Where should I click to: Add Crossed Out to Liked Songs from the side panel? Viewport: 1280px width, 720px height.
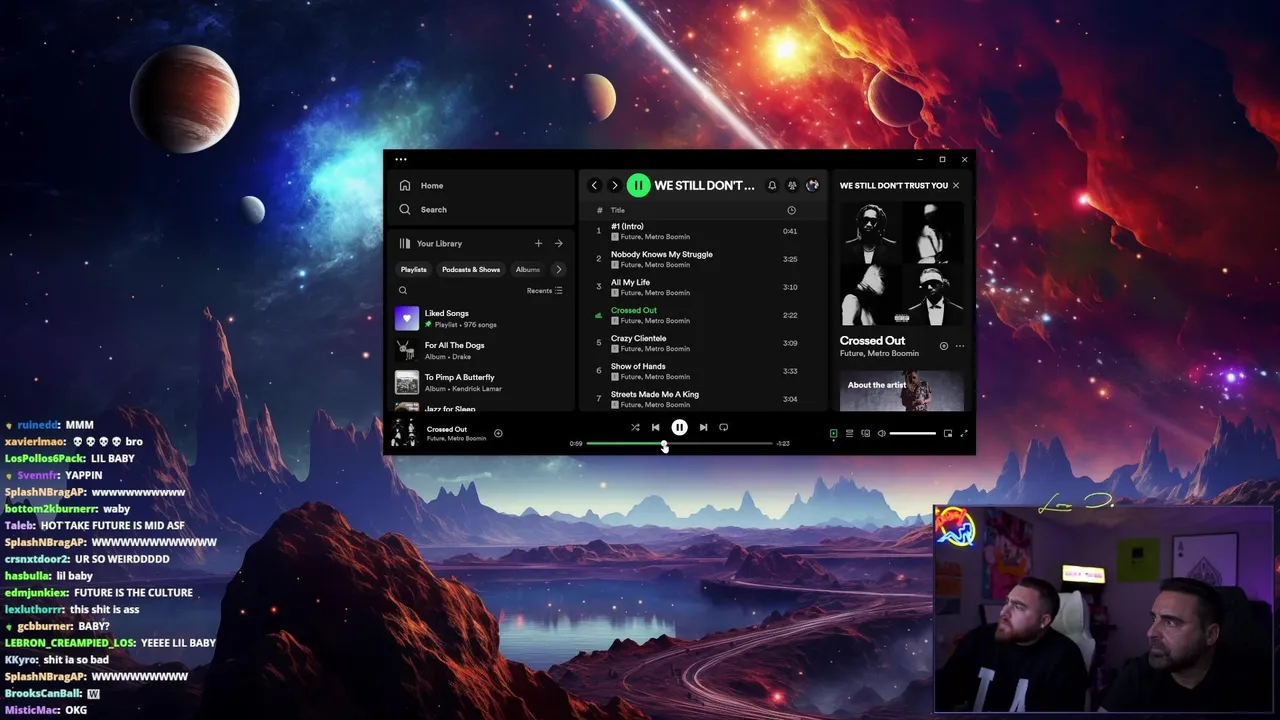[944, 346]
